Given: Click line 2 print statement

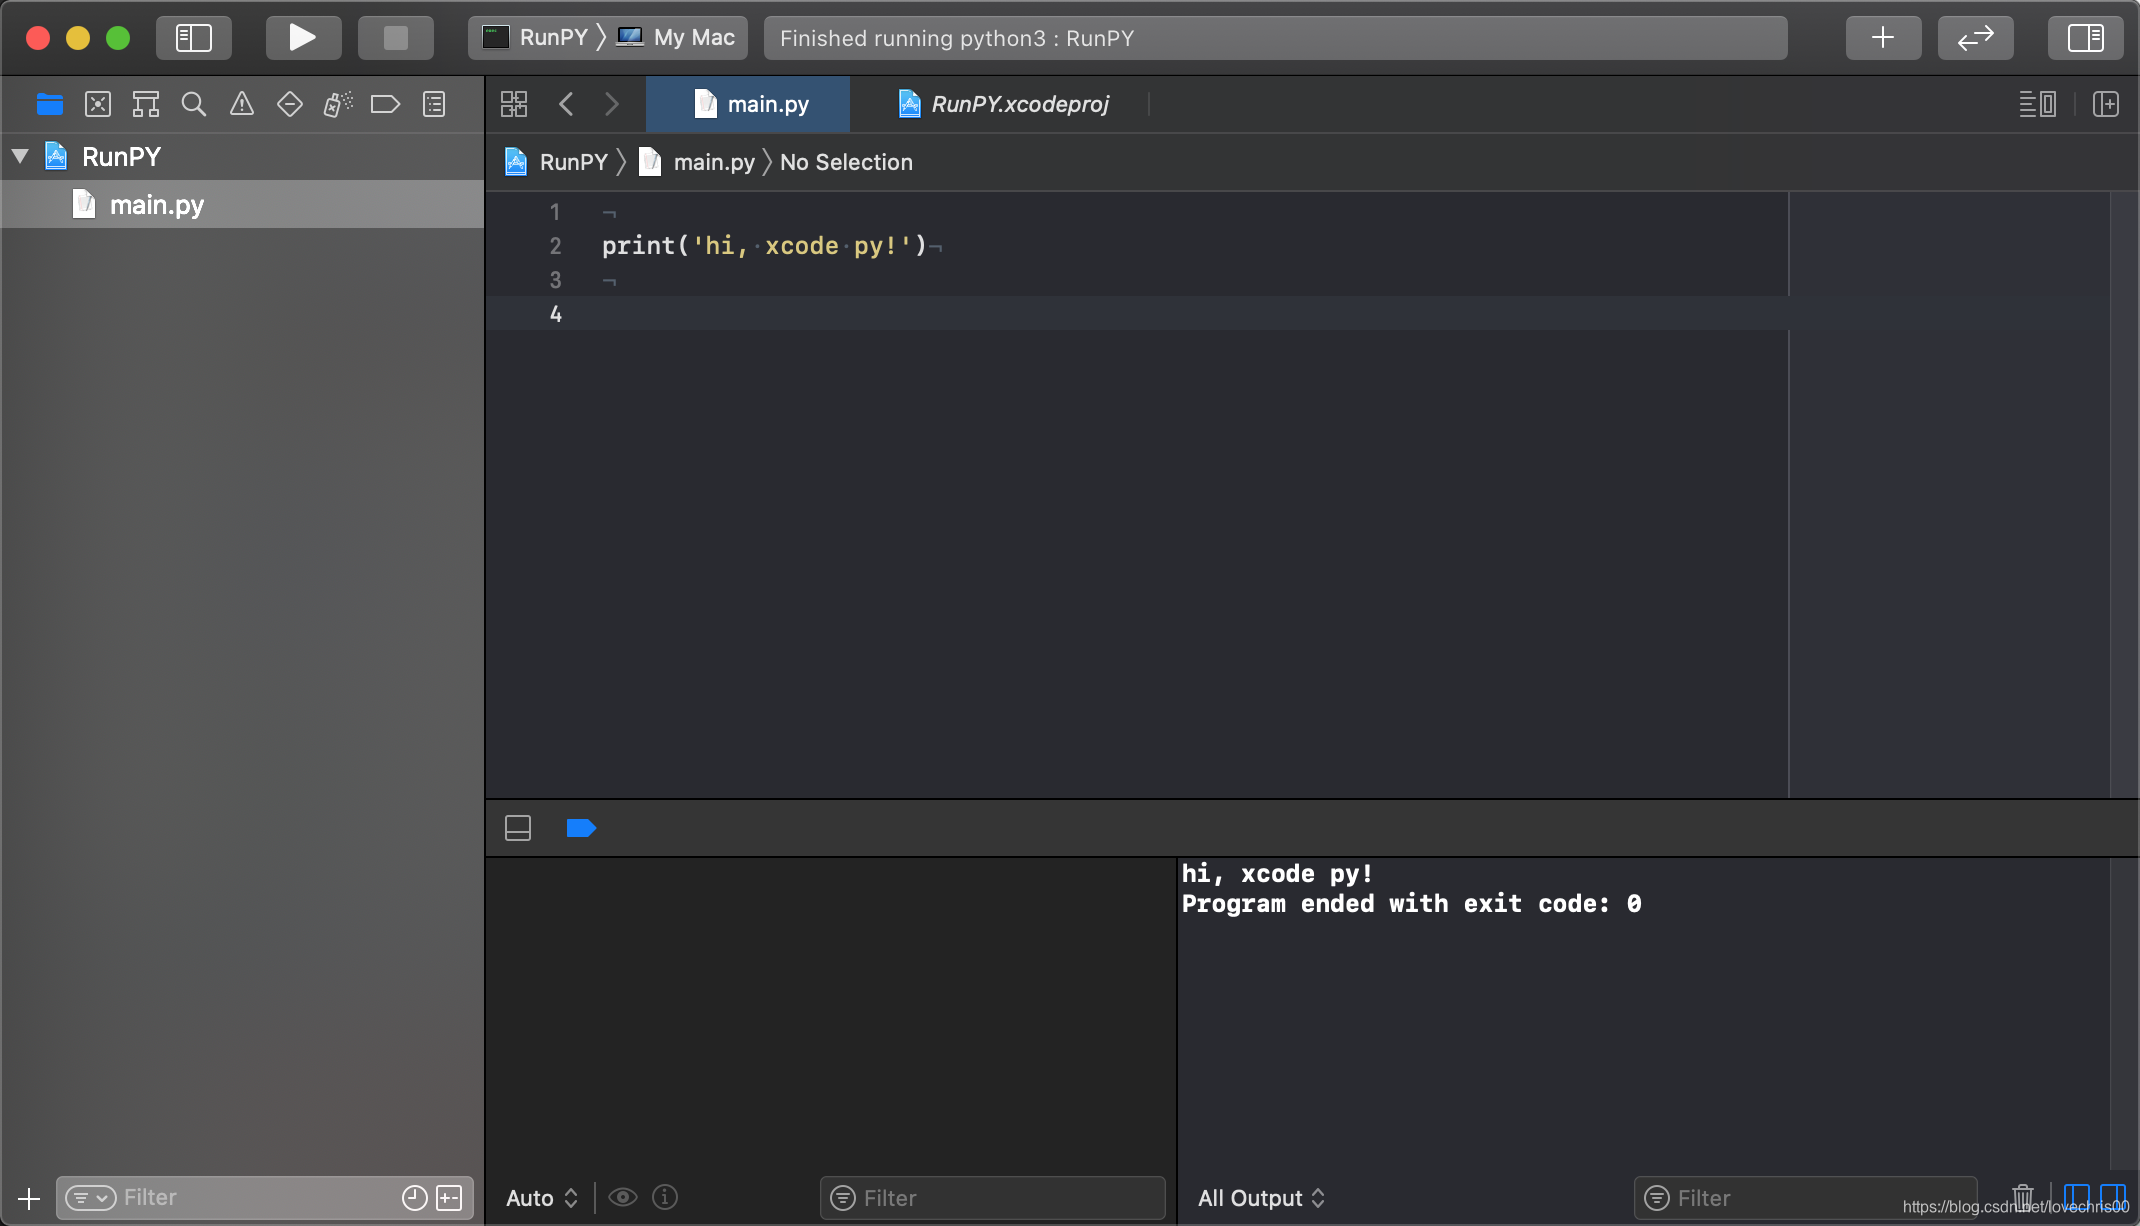Looking at the screenshot, I should tap(764, 245).
